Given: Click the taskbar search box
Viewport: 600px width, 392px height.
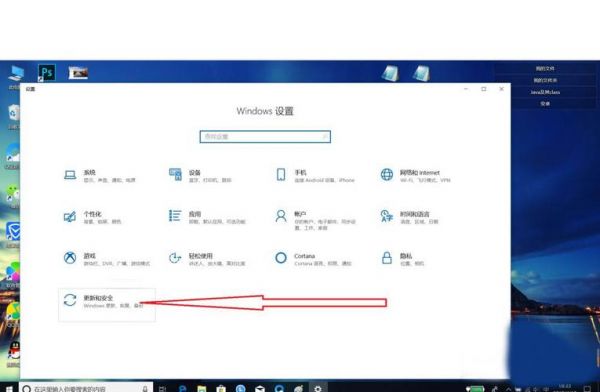Looking at the screenshot, I should pyautogui.click(x=86, y=388).
